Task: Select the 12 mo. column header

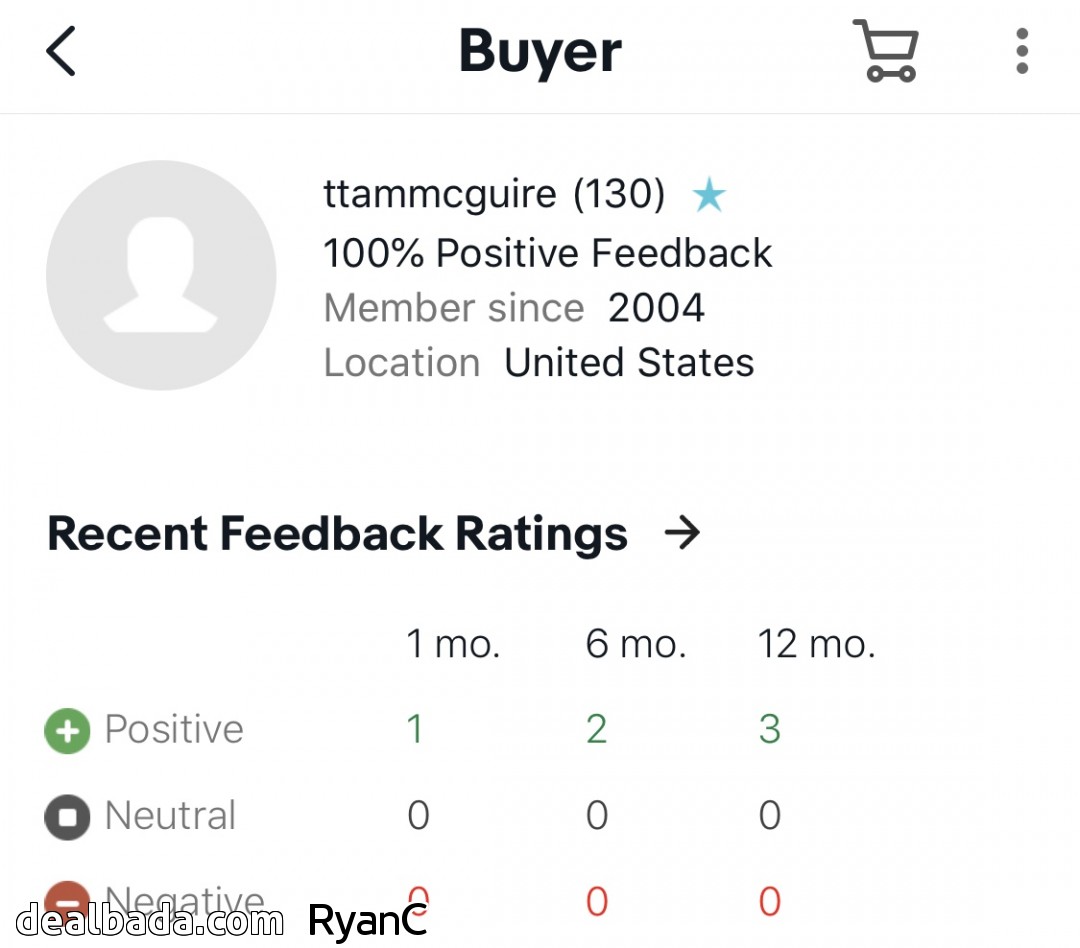Action: [x=816, y=645]
